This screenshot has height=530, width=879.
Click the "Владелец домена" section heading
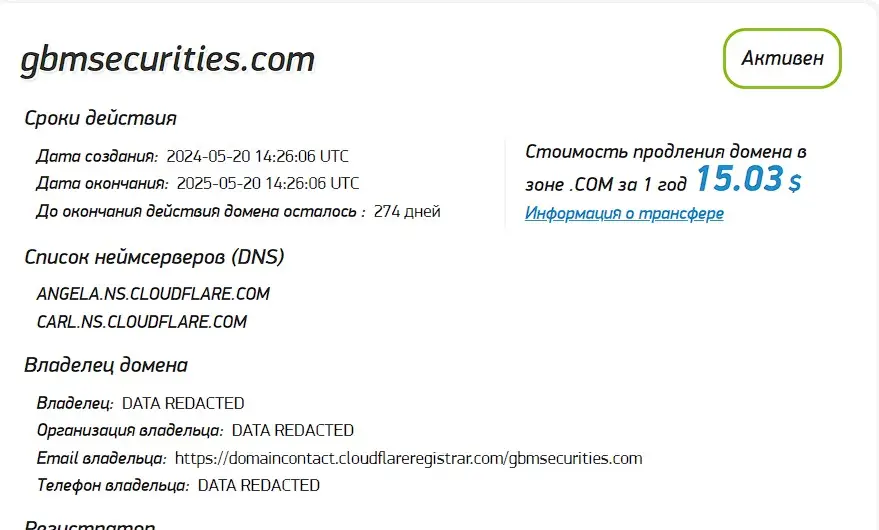coord(106,365)
